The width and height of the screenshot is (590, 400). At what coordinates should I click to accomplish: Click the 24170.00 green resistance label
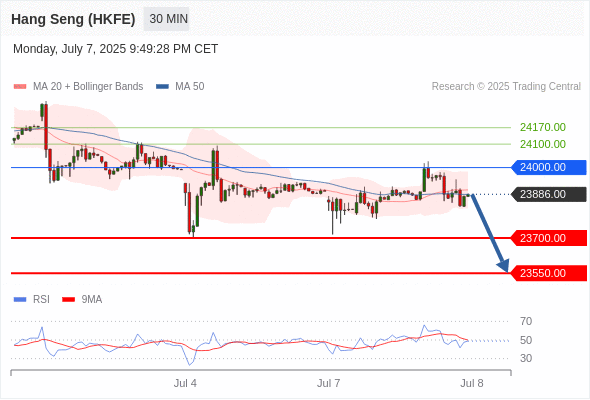(x=543, y=127)
